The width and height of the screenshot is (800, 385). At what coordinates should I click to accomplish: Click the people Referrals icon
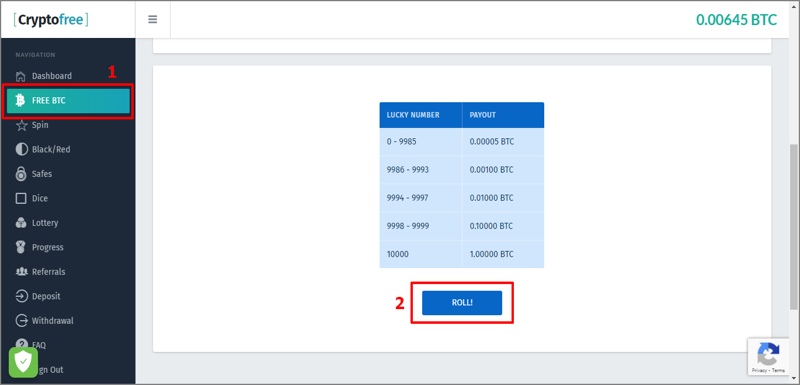point(21,272)
